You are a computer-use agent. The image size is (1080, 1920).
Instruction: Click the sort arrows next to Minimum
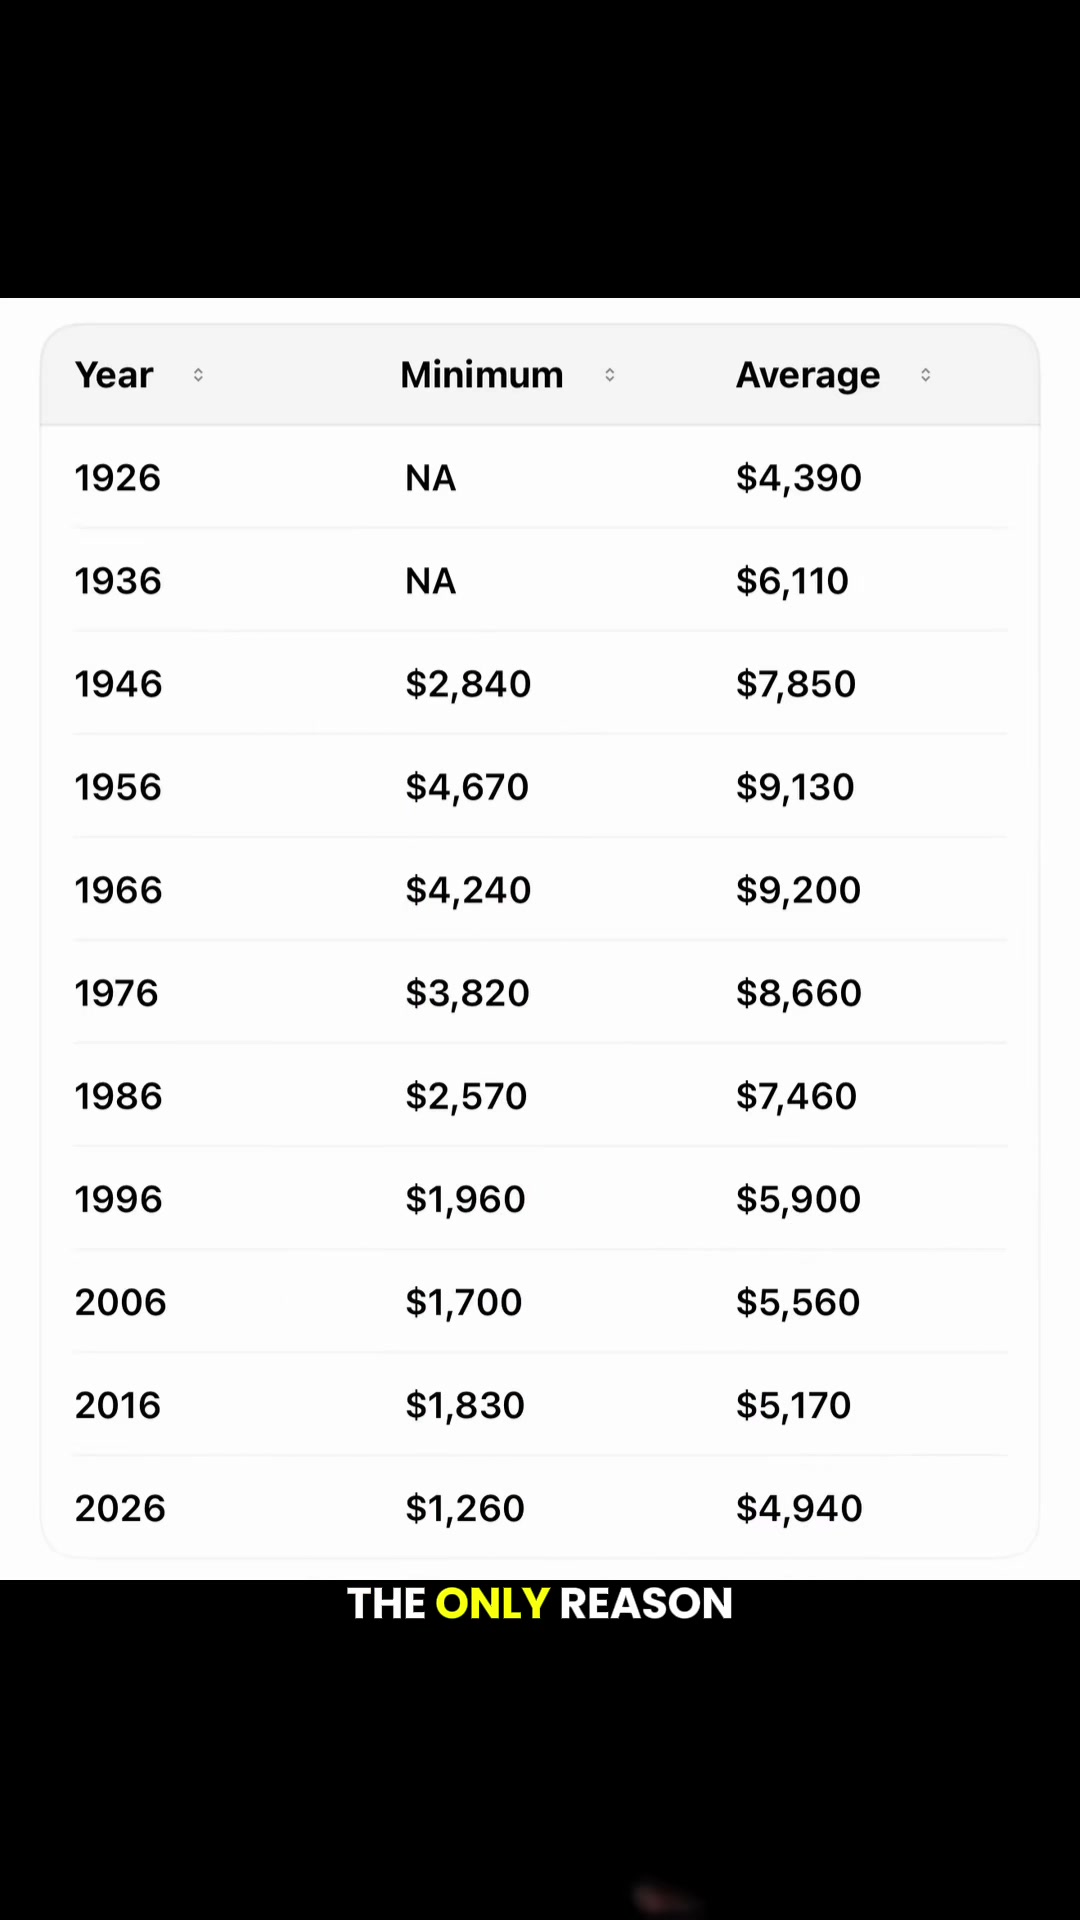click(x=609, y=375)
